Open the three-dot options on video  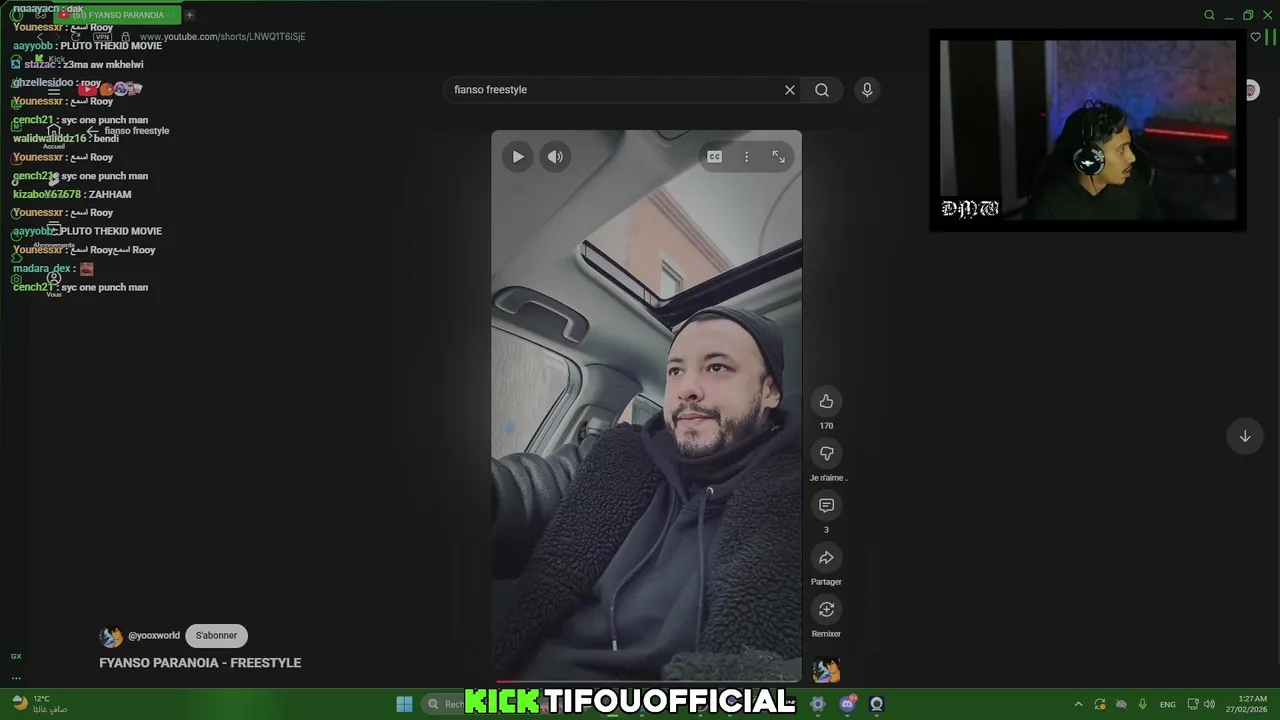[746, 157]
